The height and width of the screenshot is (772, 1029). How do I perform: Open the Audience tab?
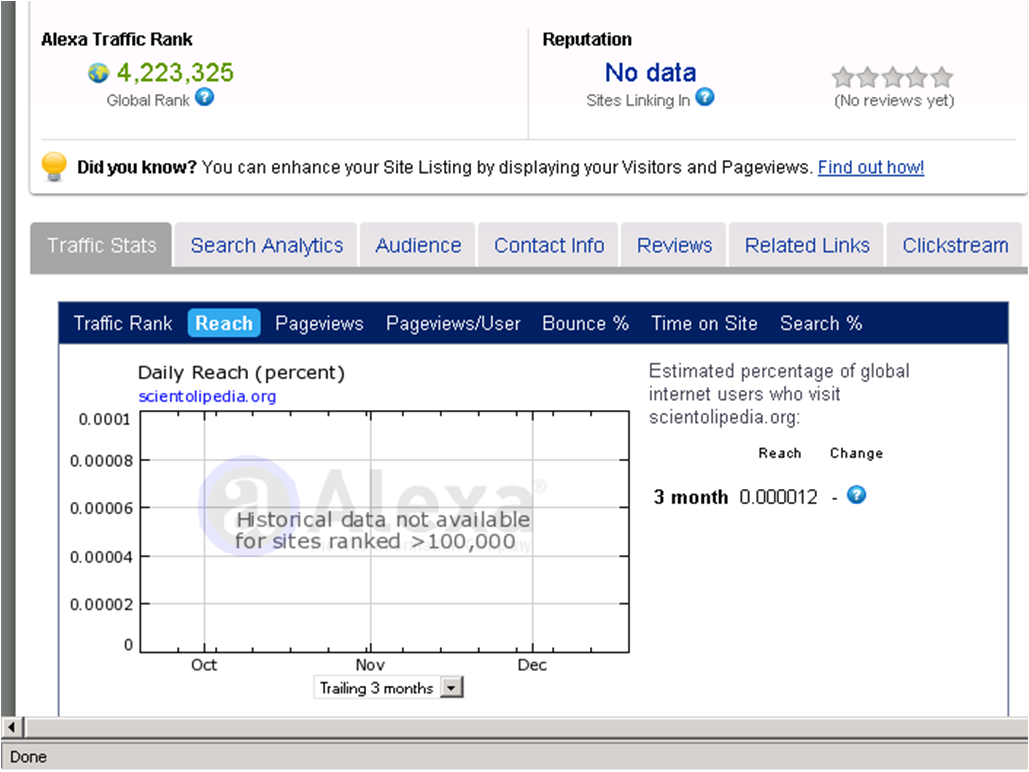[x=418, y=246]
